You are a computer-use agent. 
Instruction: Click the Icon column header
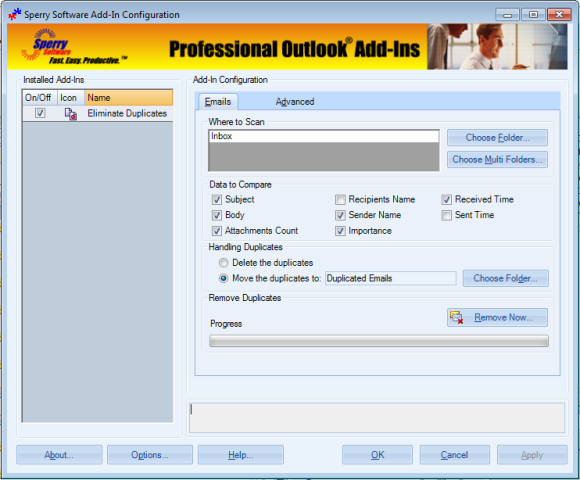[x=71, y=98]
